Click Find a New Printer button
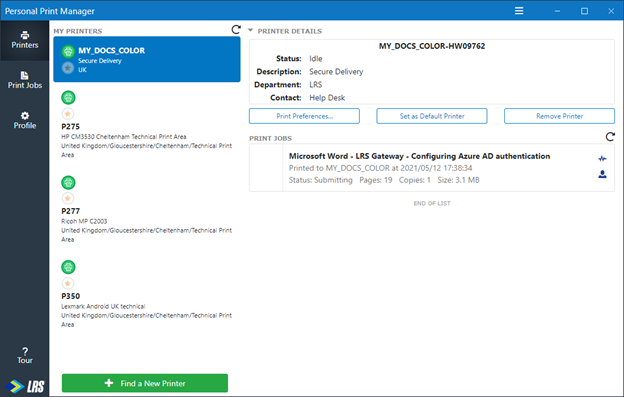The image size is (624, 397). 145,383
